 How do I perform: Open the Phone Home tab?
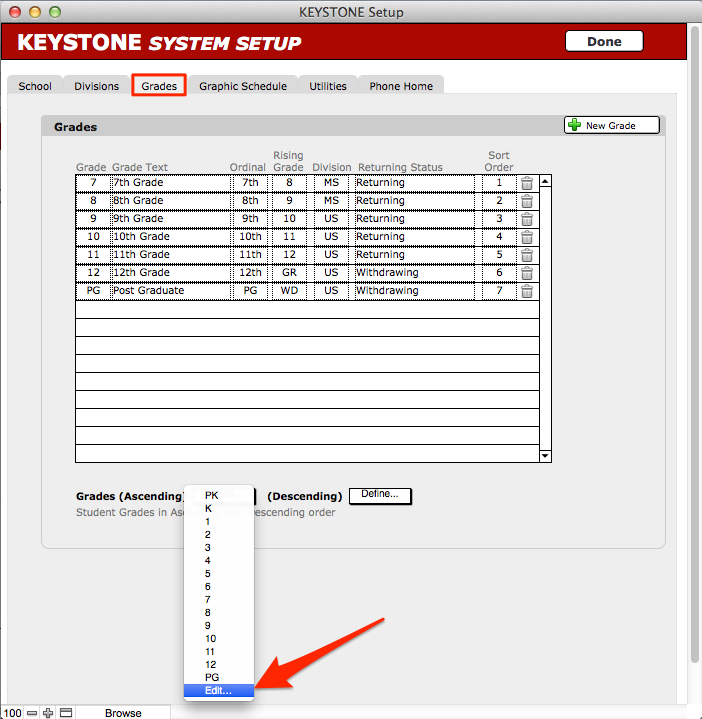point(401,86)
